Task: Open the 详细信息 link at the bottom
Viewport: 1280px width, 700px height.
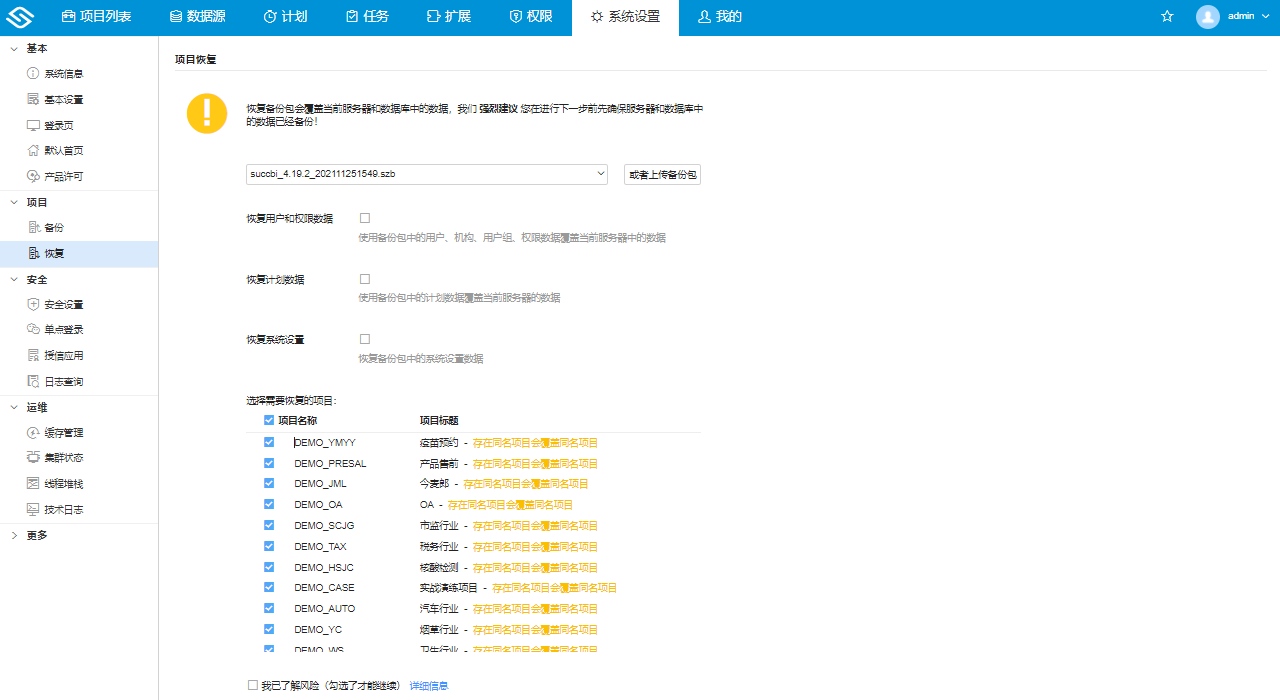Action: tap(430, 684)
